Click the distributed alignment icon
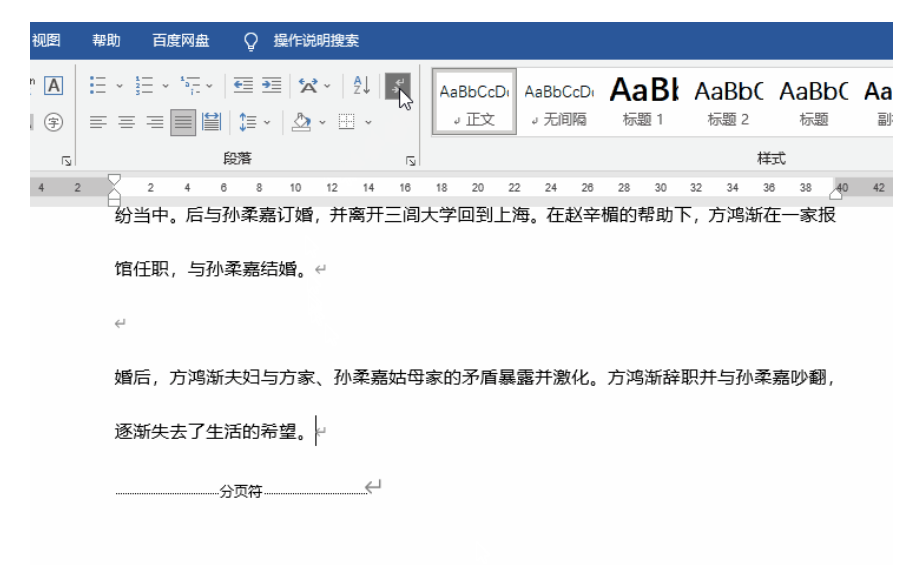This screenshot has height=565, width=906. 211,123
